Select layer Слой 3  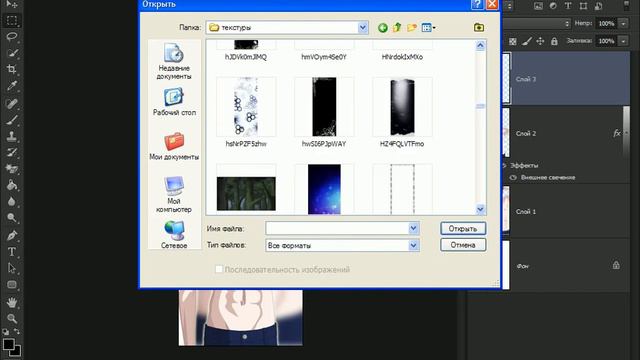(x=566, y=79)
